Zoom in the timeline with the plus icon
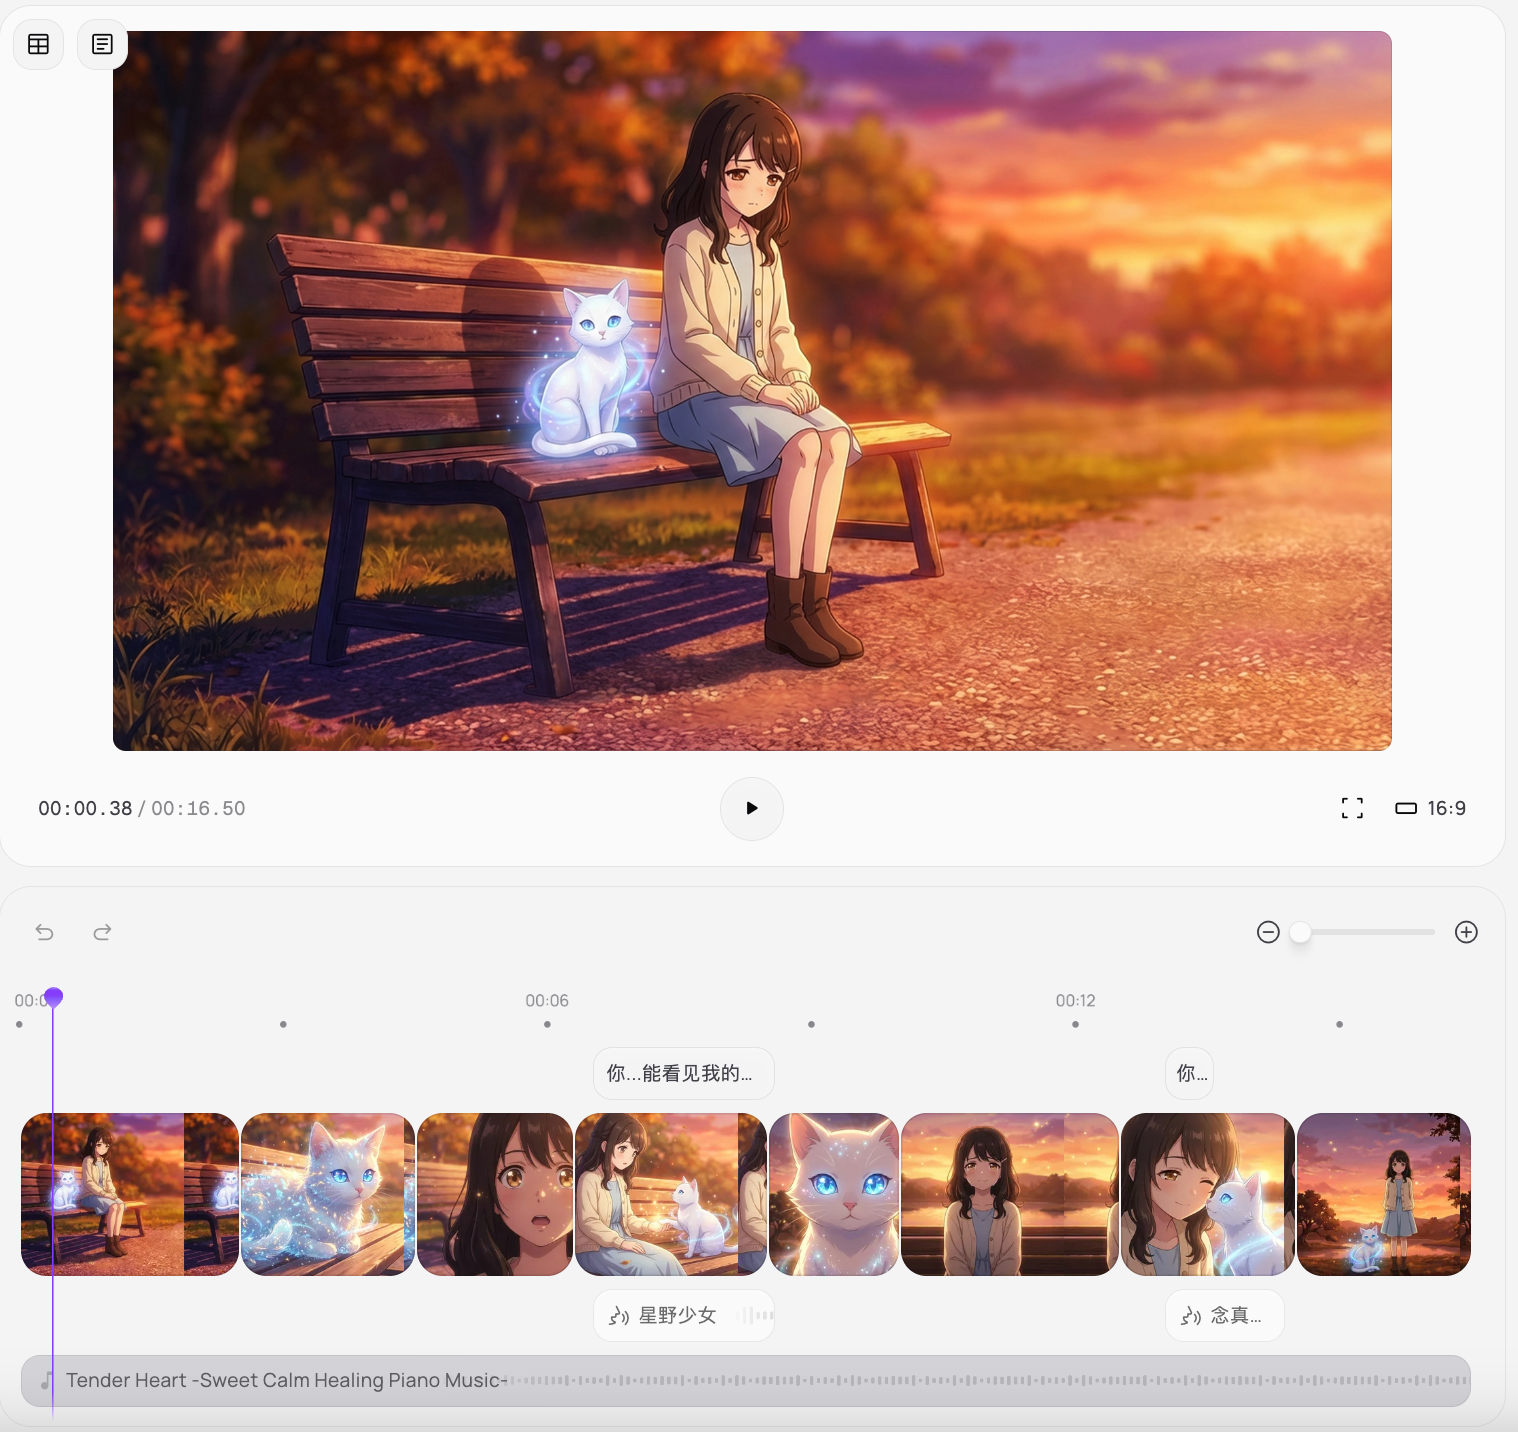The height and width of the screenshot is (1432, 1518). tap(1466, 932)
